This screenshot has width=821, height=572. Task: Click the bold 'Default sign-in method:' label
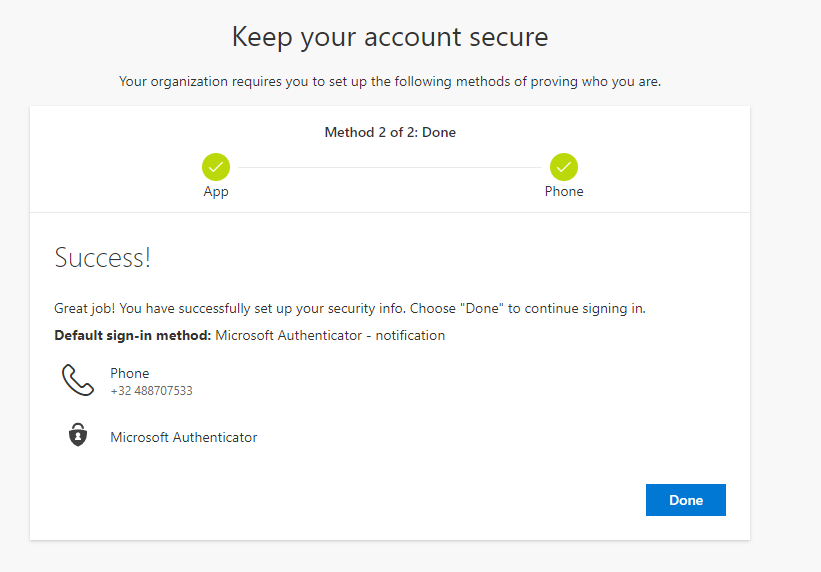pos(132,335)
